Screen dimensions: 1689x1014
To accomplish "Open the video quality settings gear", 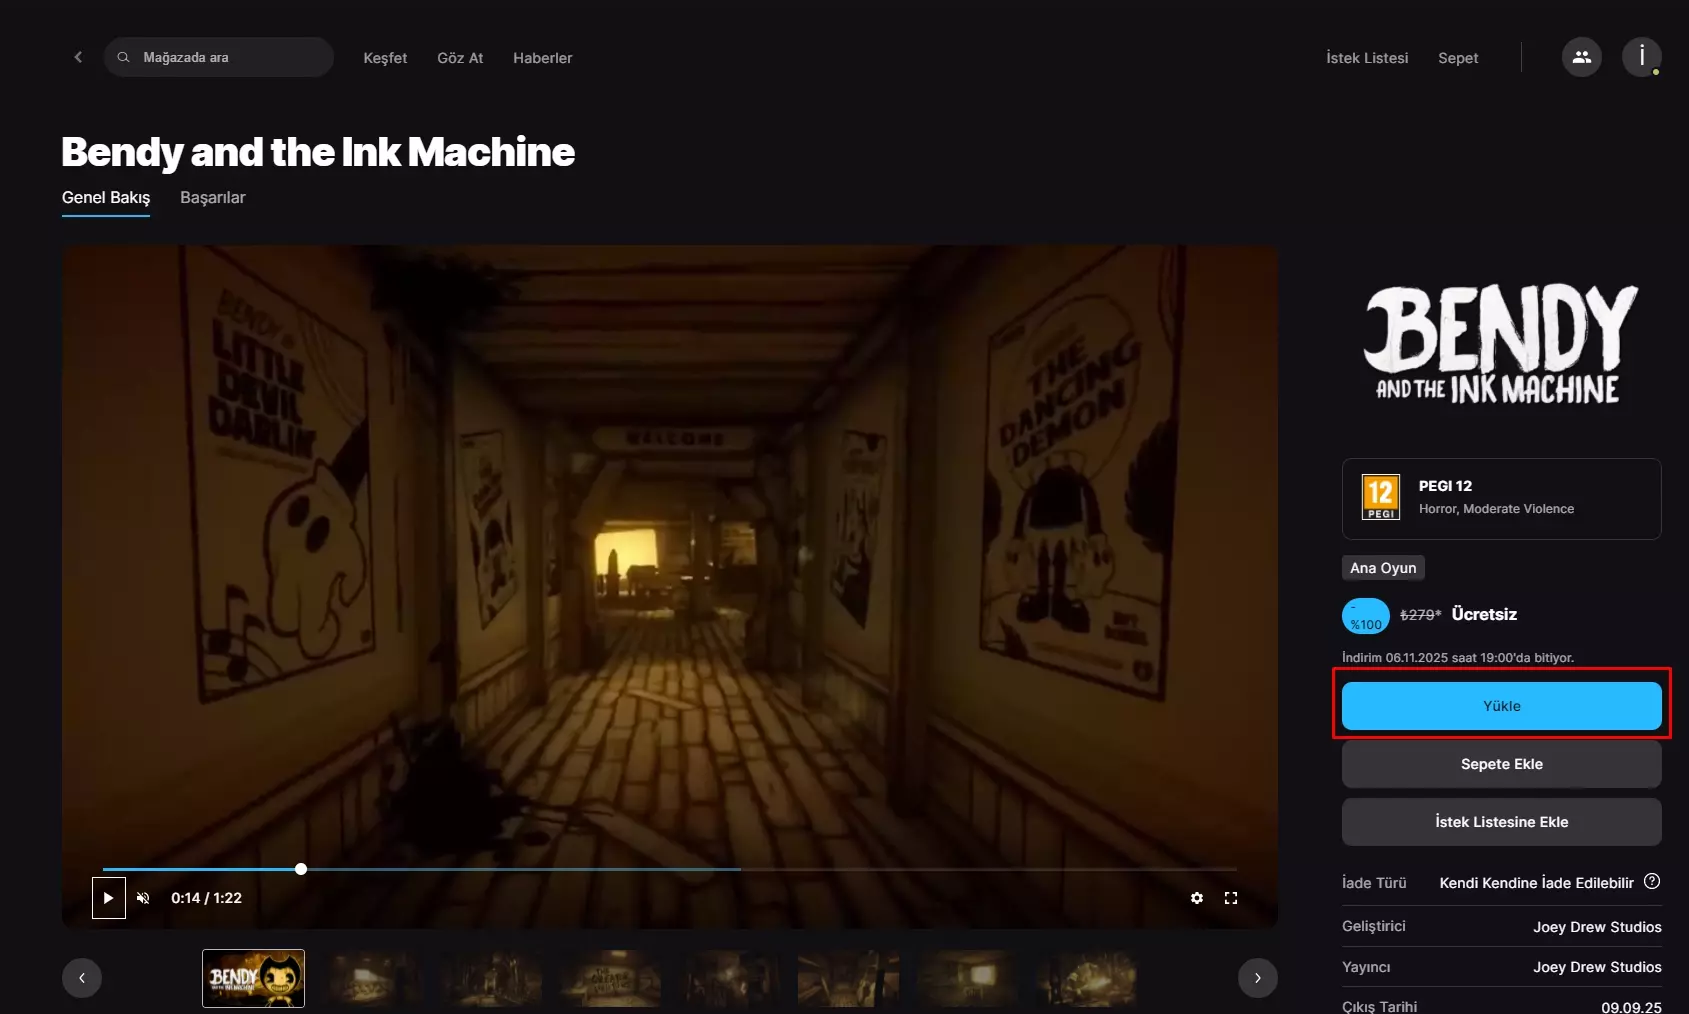I will click(1197, 898).
